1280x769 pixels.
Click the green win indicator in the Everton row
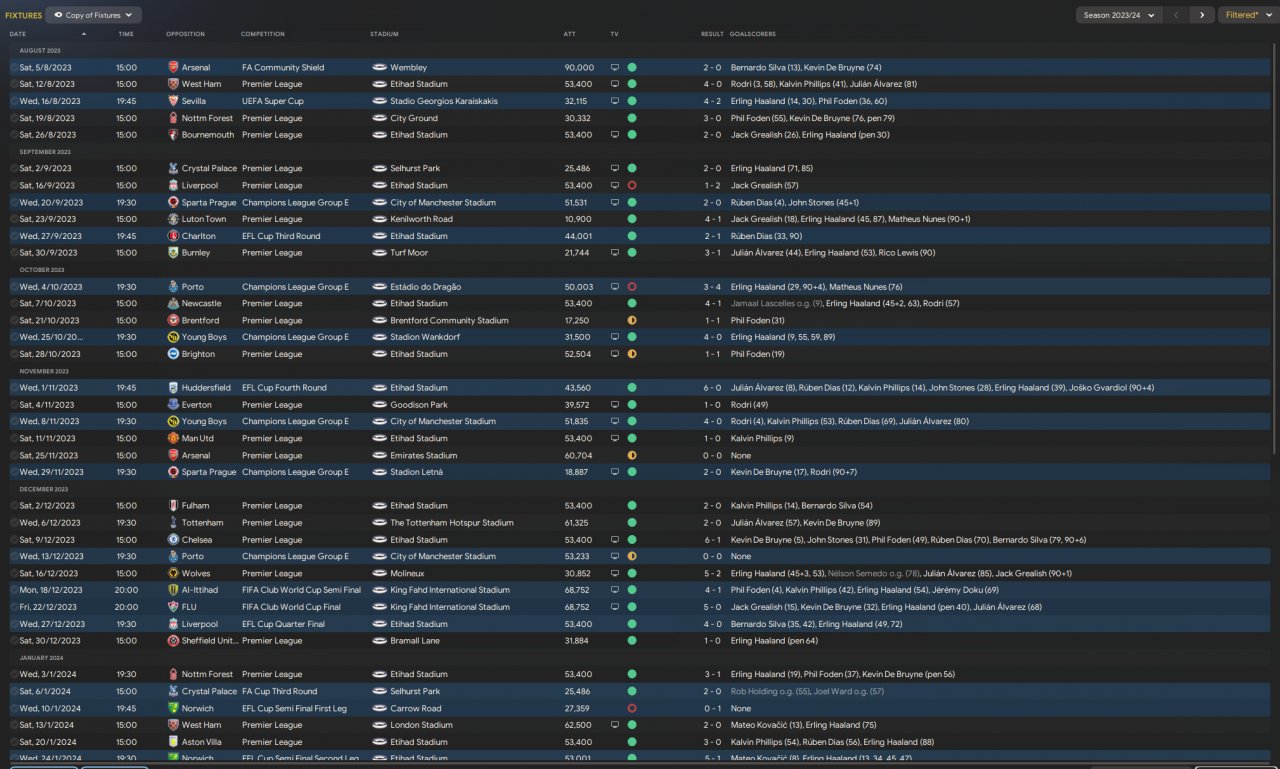pyautogui.click(x=632, y=405)
